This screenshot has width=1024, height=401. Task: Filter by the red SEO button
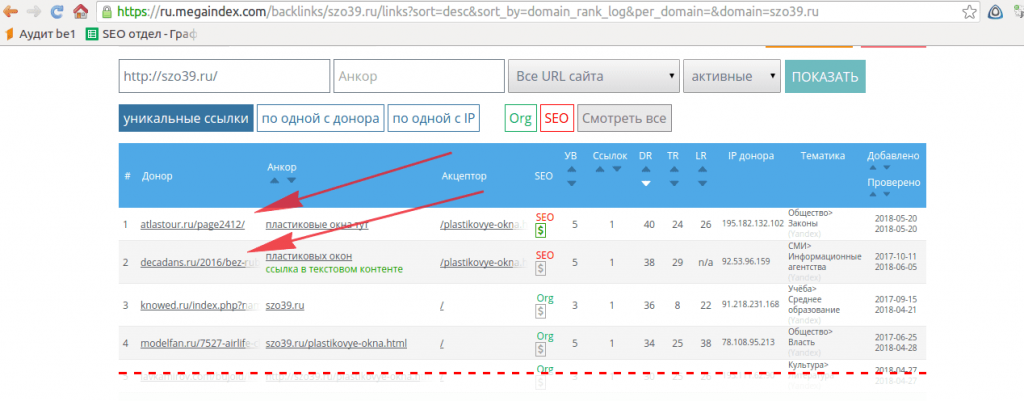coord(556,119)
